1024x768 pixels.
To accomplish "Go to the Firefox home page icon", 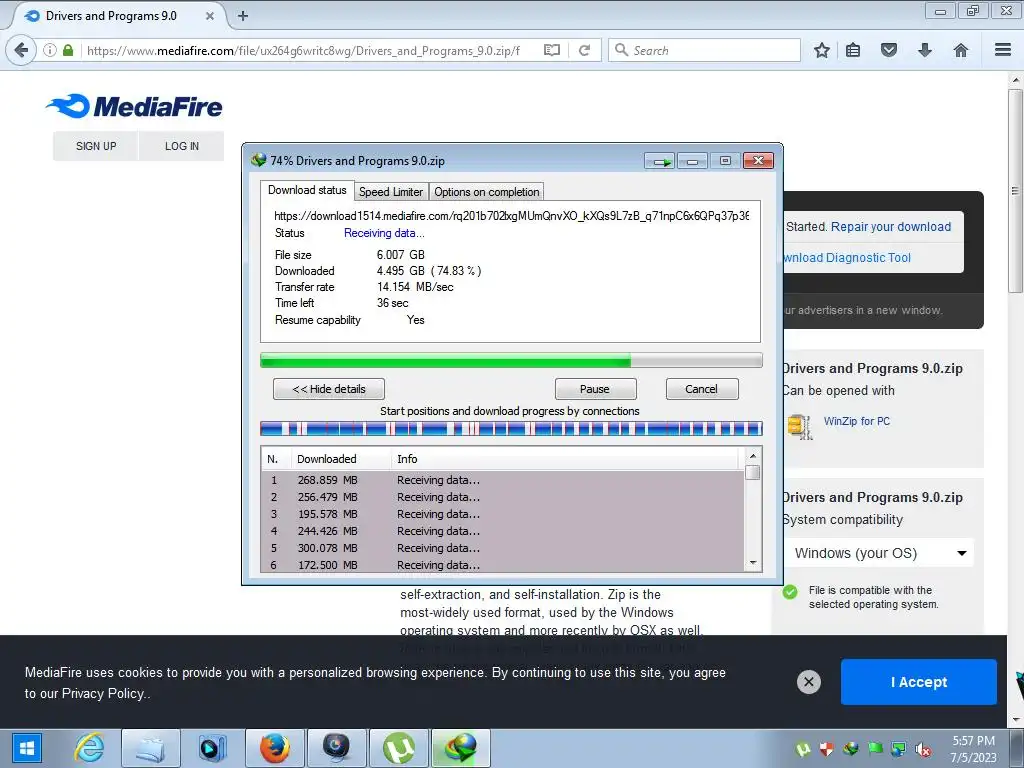I will [961, 50].
